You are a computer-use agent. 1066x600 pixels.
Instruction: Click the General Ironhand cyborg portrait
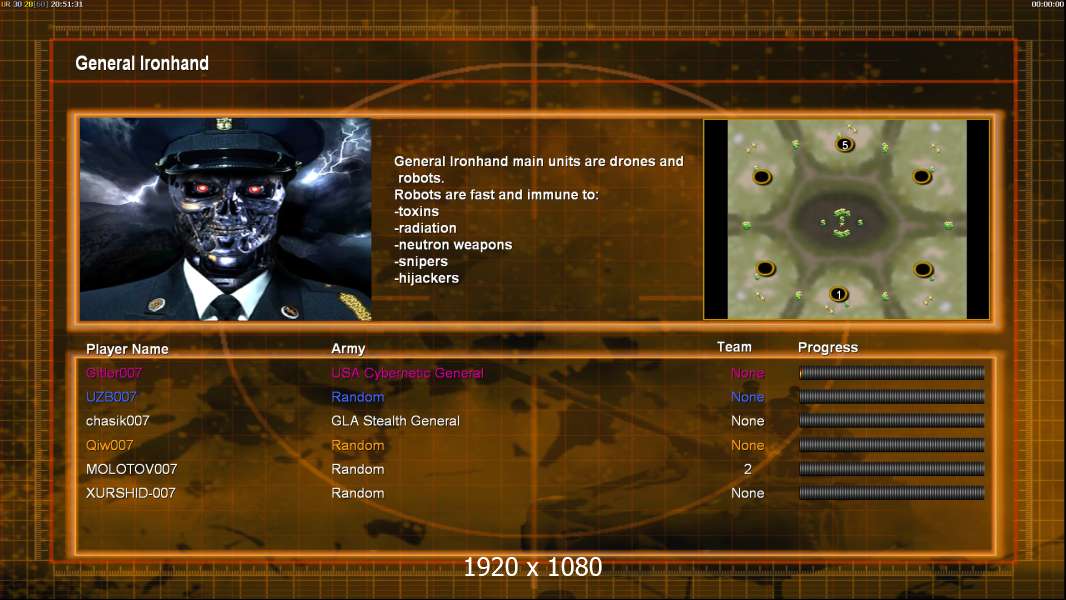[226, 219]
